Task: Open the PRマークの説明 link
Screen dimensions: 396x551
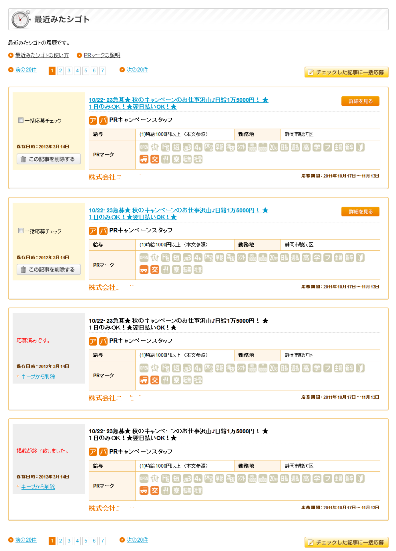Action: [x=102, y=55]
